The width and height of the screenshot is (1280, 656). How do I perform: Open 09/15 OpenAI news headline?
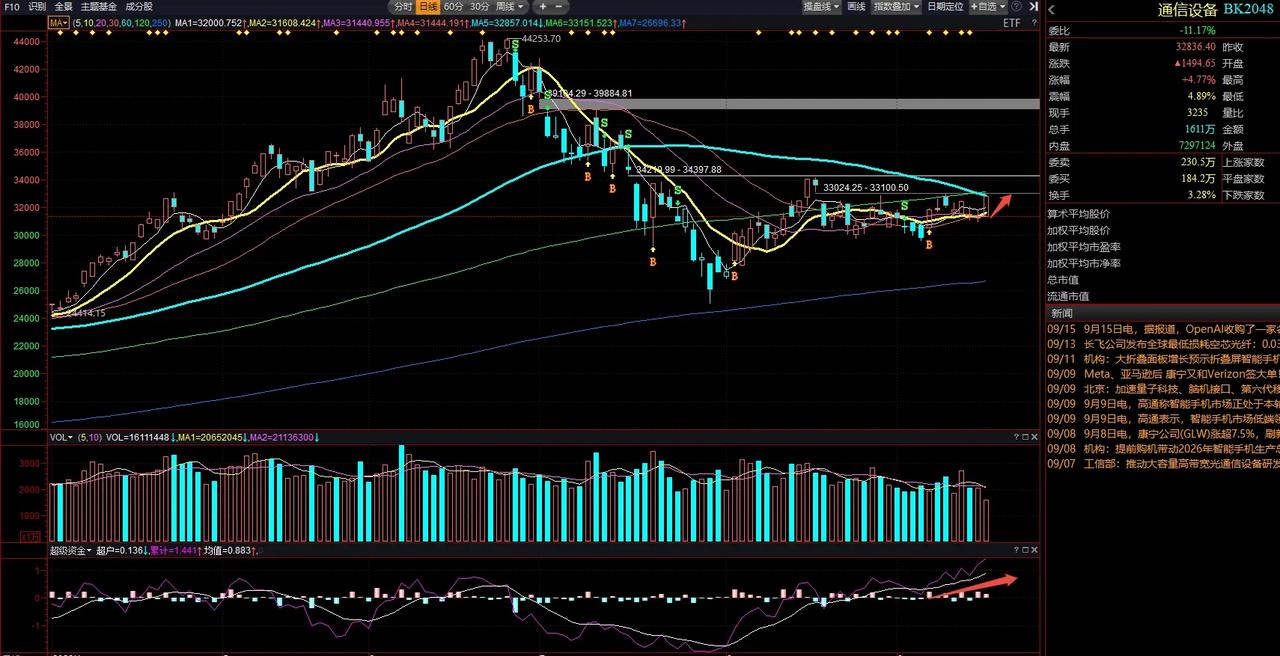point(1164,328)
